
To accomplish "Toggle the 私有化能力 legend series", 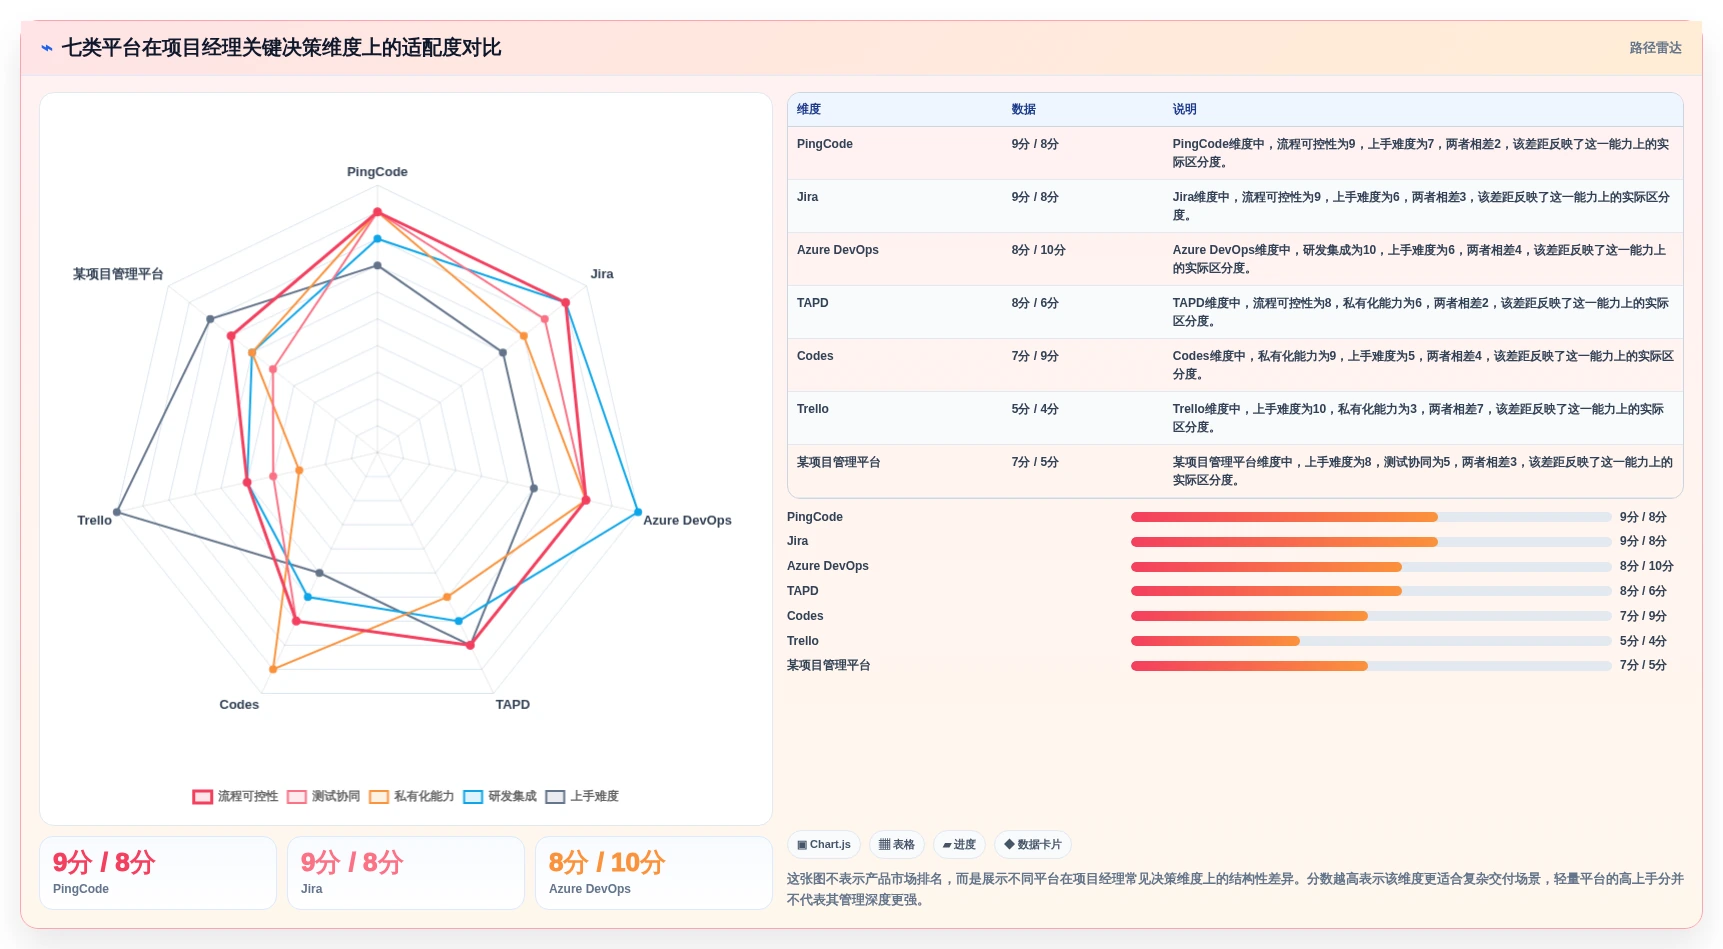I will (411, 796).
